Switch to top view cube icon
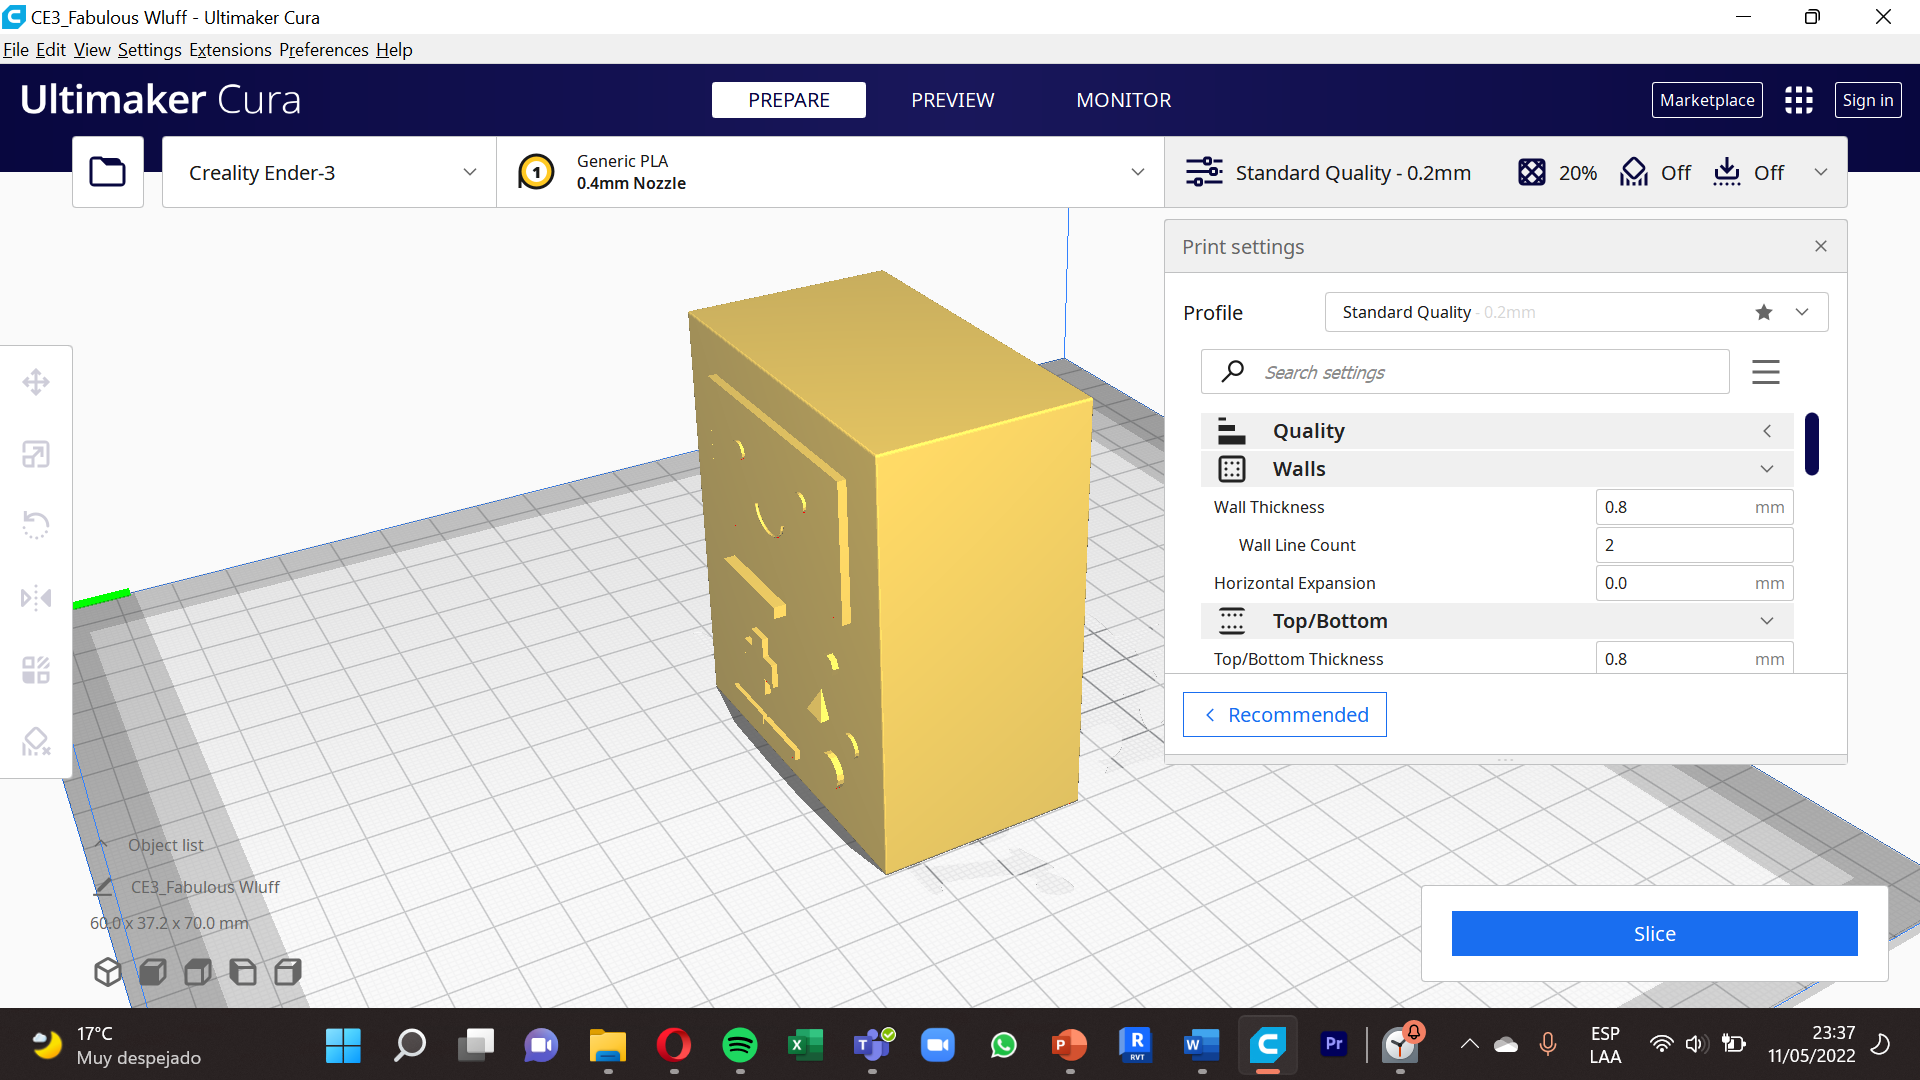1920x1080 pixels. click(198, 972)
